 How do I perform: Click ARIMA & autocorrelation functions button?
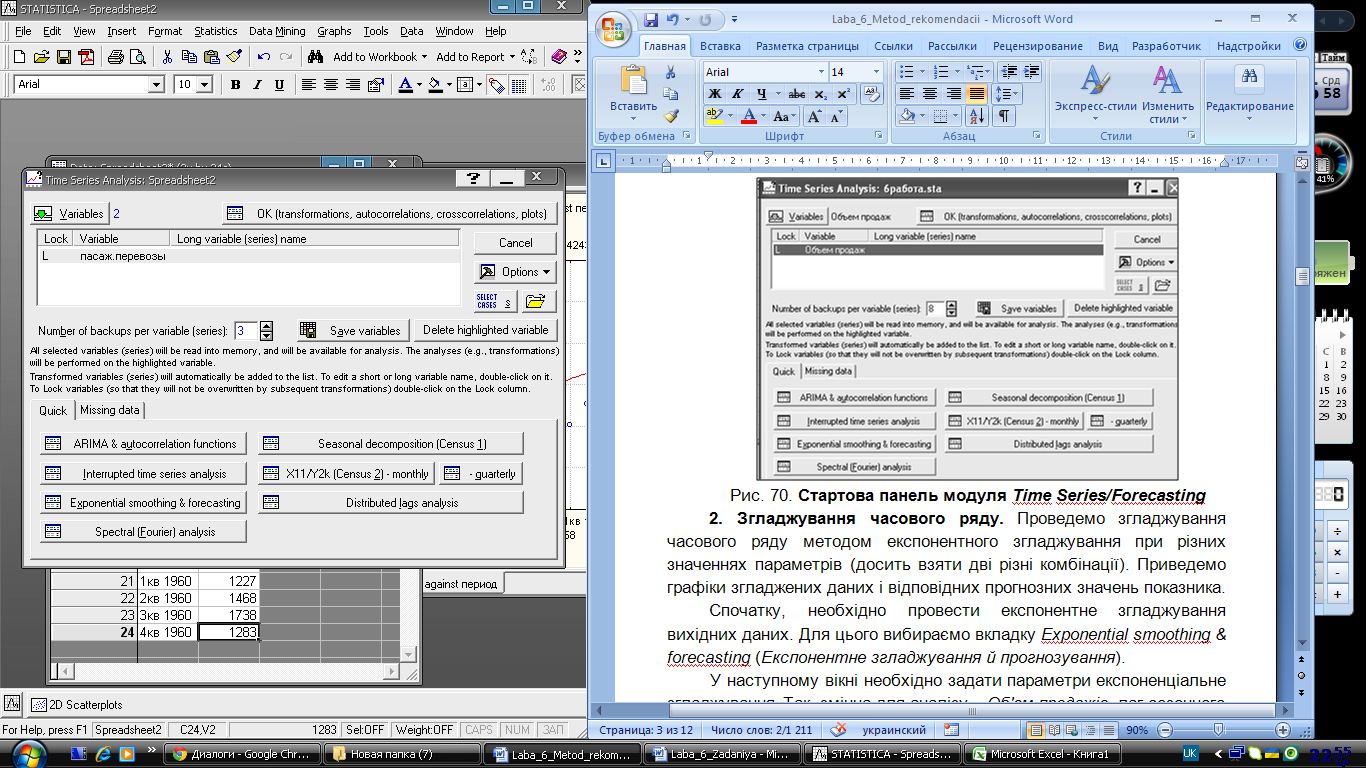pos(143,444)
